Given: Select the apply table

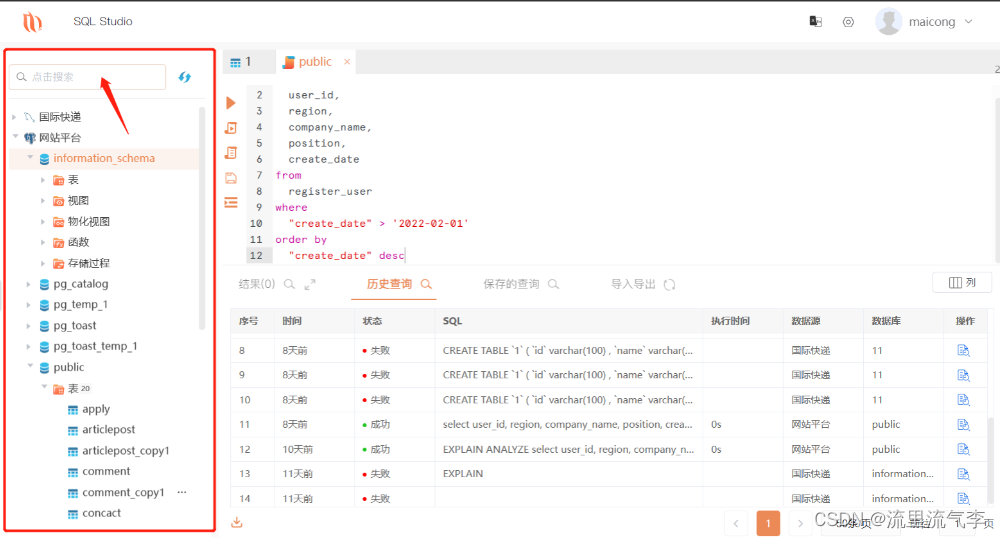Looking at the screenshot, I should click(96, 409).
